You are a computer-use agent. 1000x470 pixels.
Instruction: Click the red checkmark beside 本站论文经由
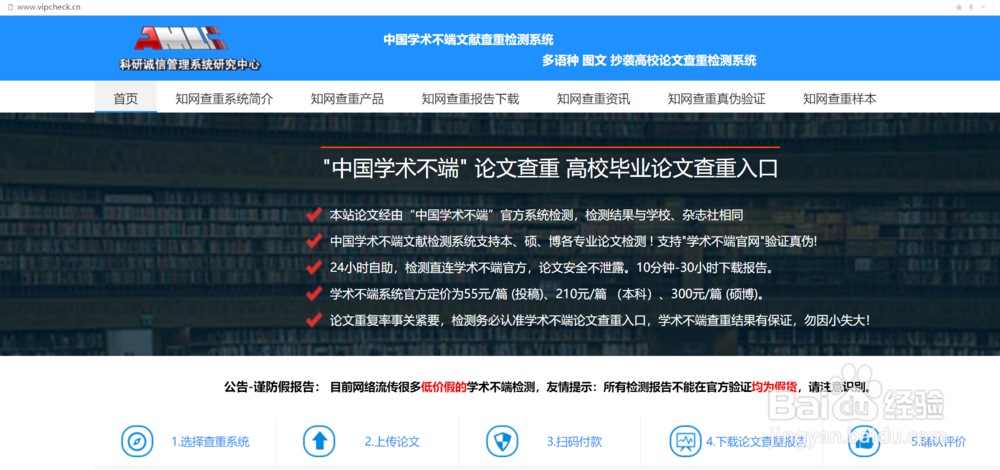pos(313,215)
